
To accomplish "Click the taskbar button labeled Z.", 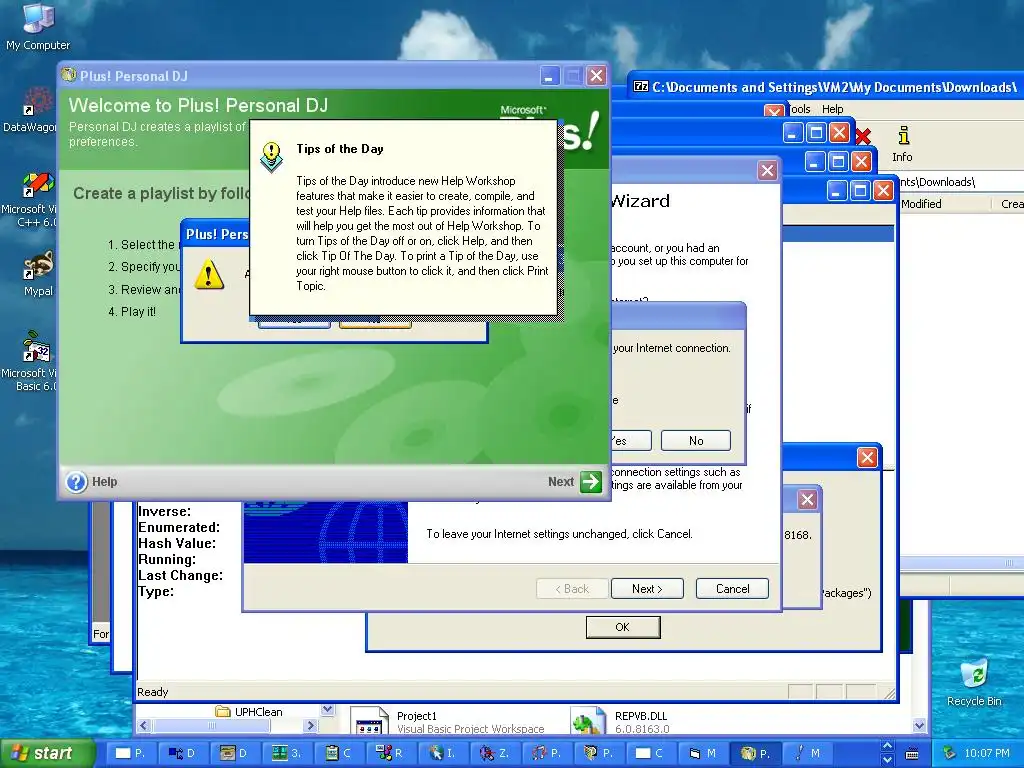I will pyautogui.click(x=494, y=753).
